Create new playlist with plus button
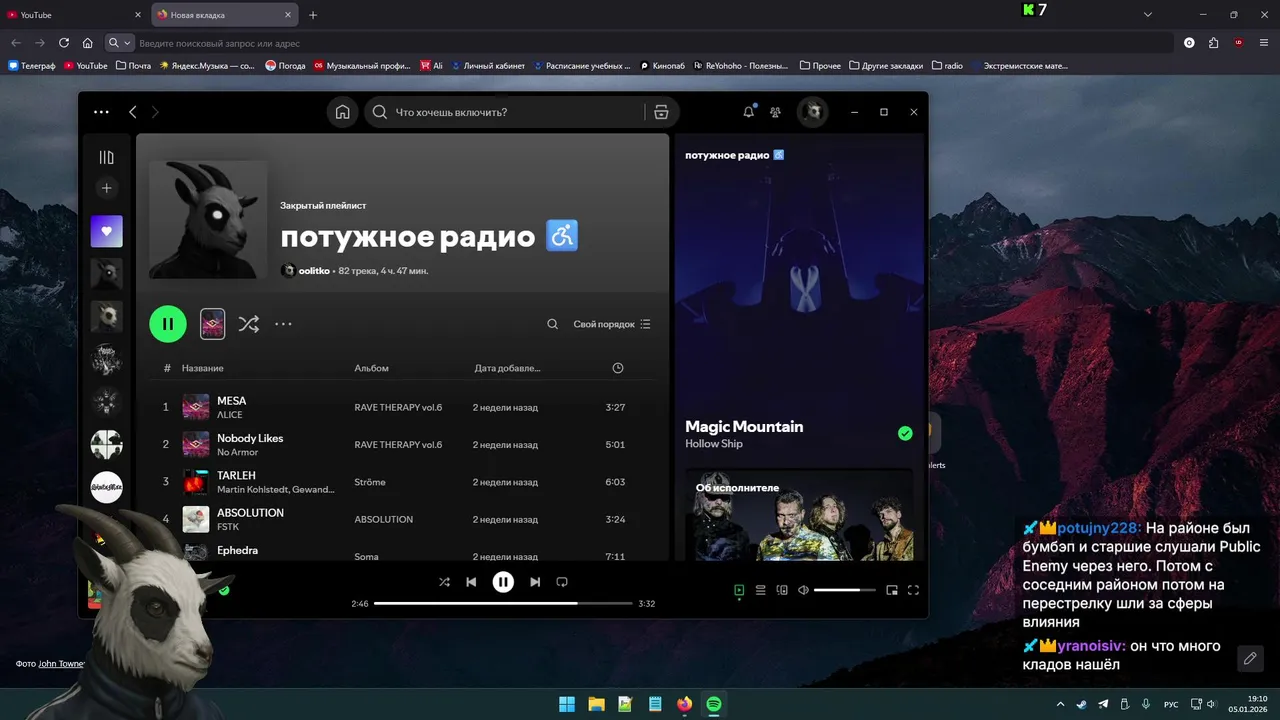Screen dimensions: 1280x720 point(107,188)
